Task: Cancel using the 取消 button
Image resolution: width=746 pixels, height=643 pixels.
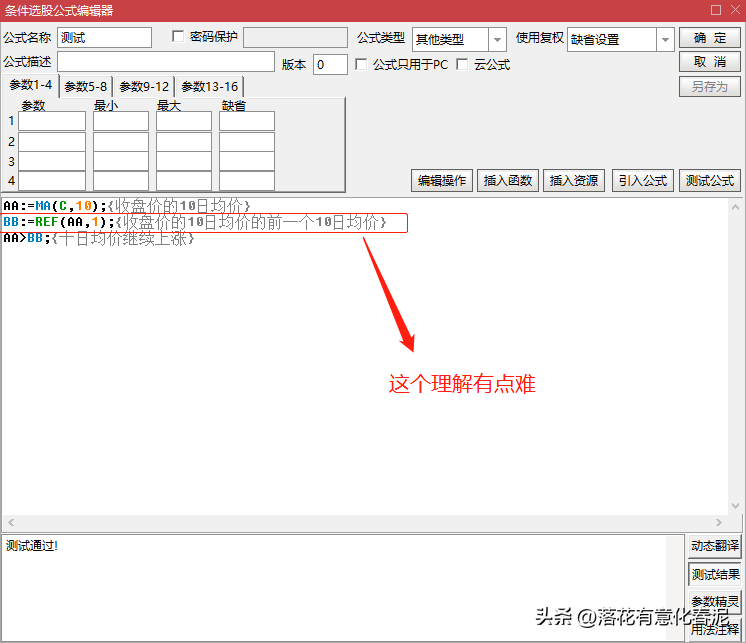Action: [x=709, y=62]
